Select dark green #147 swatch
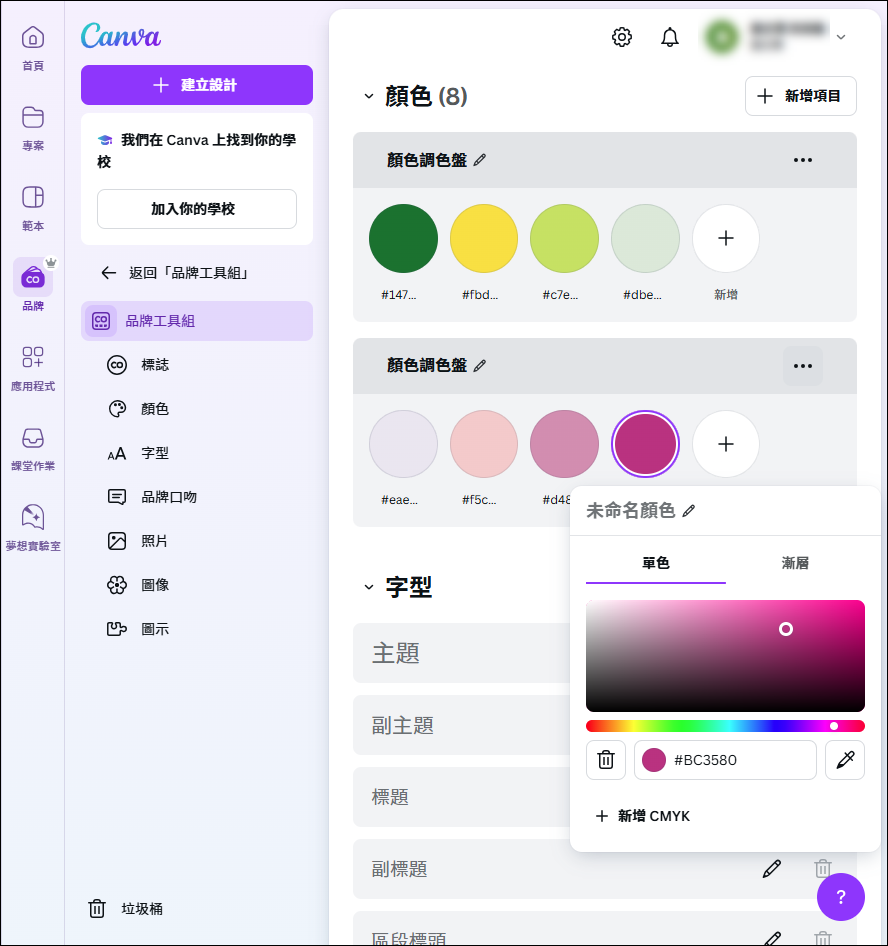The height and width of the screenshot is (946, 888). pos(403,238)
